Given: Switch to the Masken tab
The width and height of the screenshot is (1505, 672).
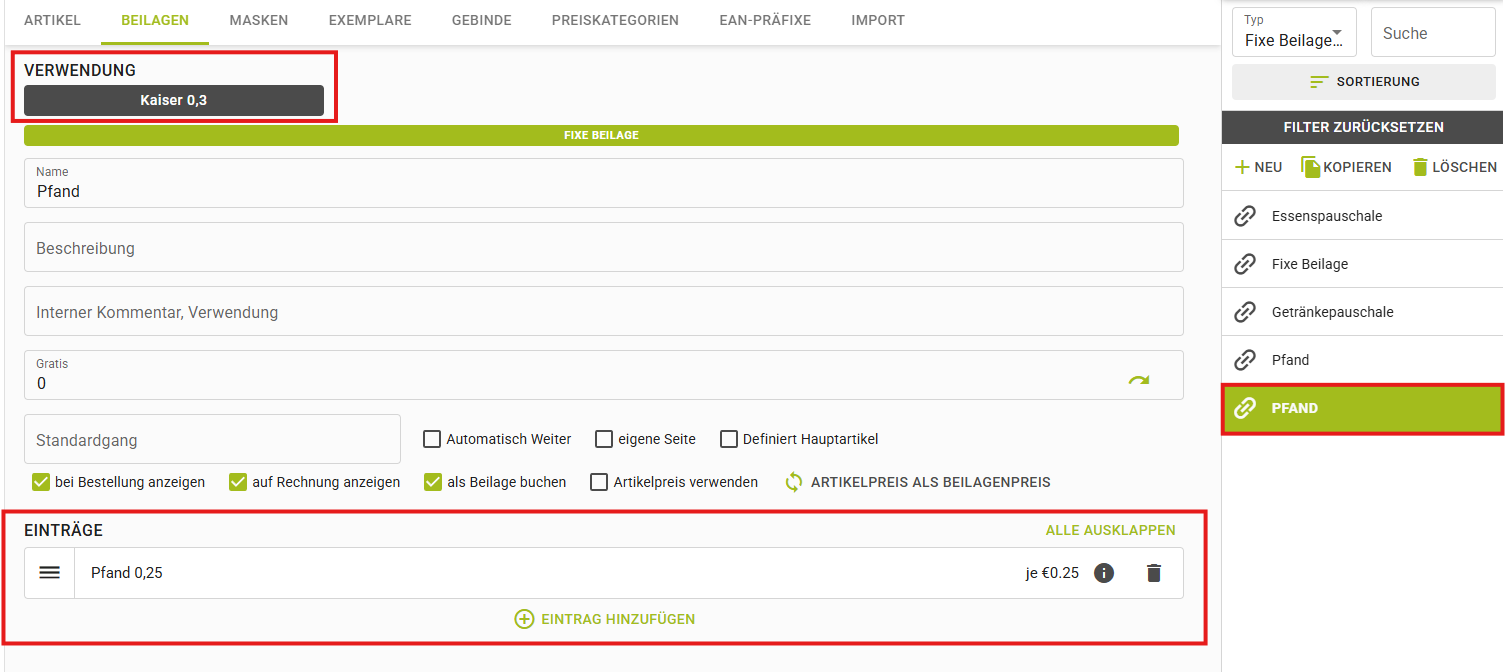Looking at the screenshot, I should click(x=258, y=20).
